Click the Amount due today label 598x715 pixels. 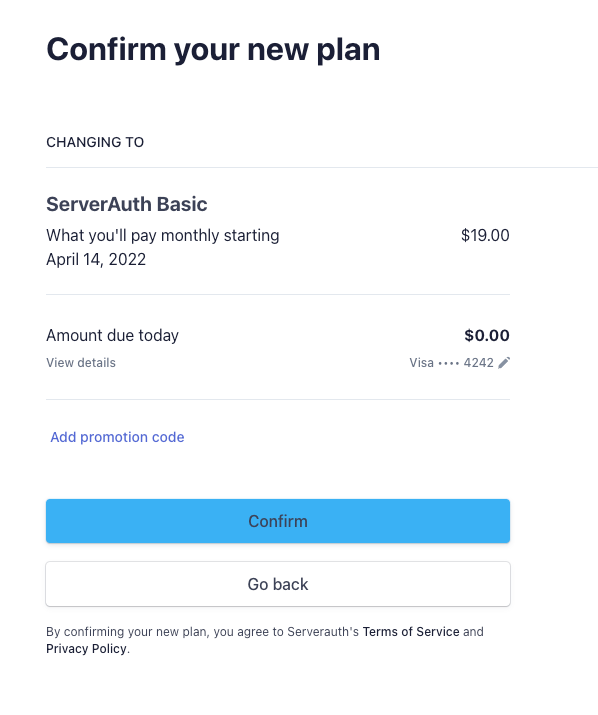[x=112, y=335]
